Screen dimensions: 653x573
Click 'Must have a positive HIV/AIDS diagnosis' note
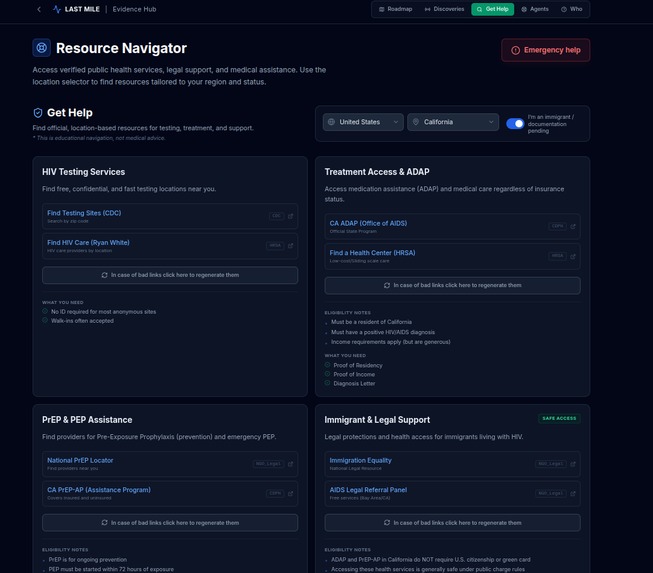pyautogui.click(x=383, y=332)
